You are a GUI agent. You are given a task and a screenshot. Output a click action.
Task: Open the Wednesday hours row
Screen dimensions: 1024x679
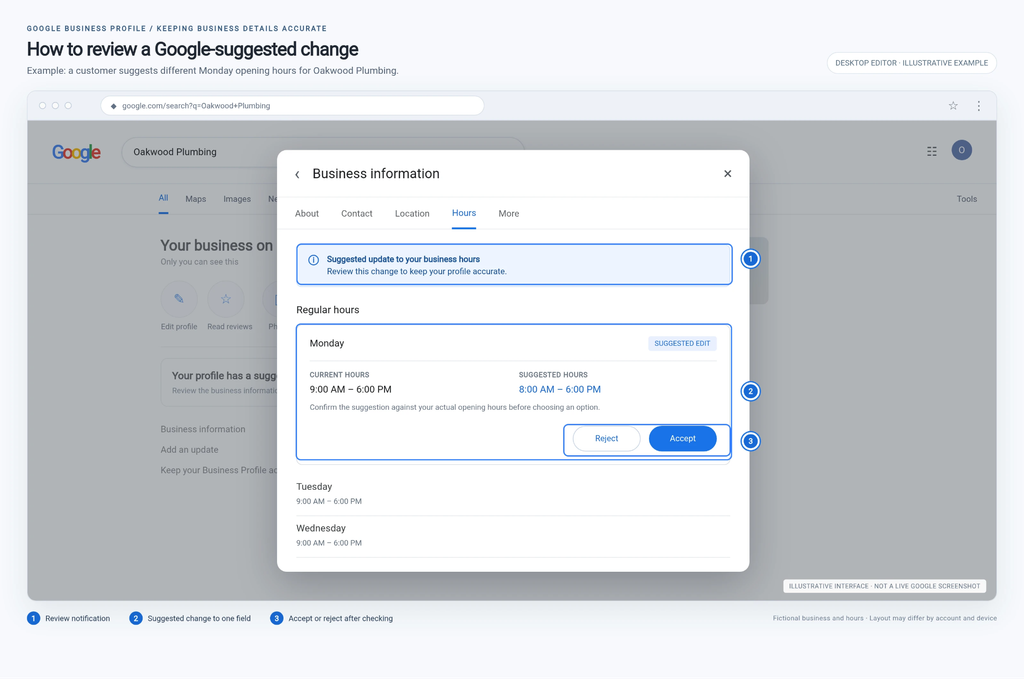click(513, 536)
